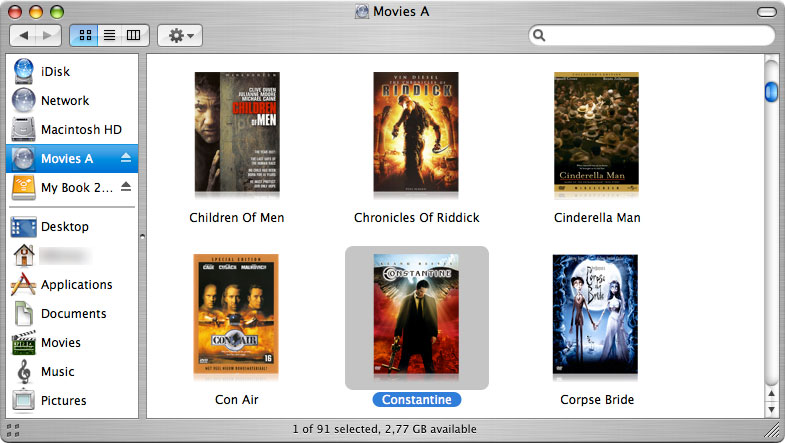Select the Corpse Bride poster
Screen dimensions: 785x443
(595, 314)
